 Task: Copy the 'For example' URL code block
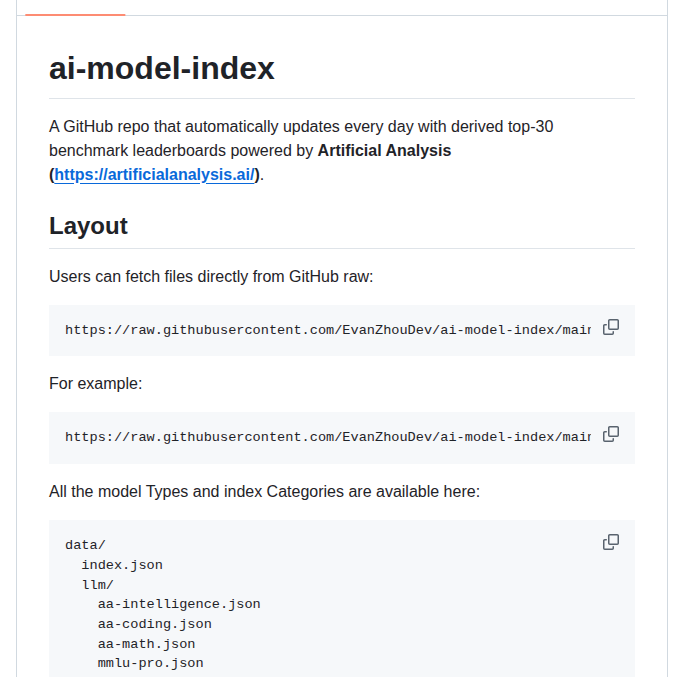point(611,434)
